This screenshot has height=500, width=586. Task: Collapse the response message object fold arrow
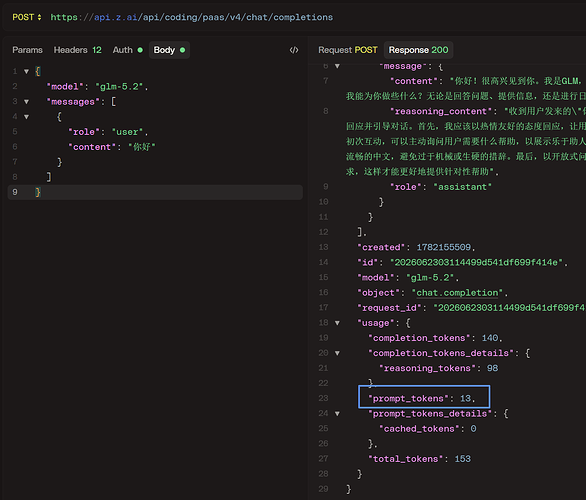pyautogui.click(x=337, y=66)
